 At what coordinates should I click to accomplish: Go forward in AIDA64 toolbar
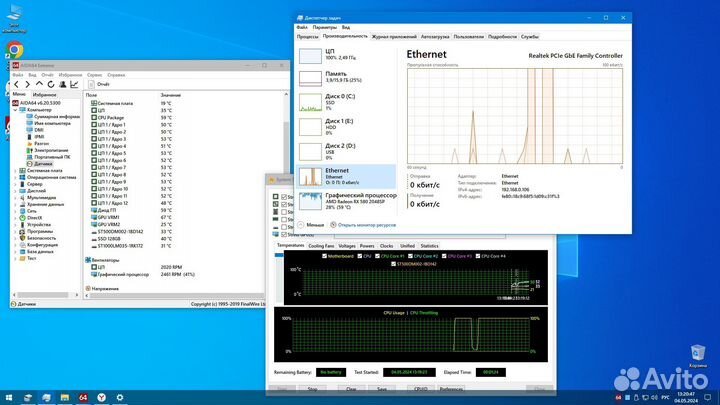[x=28, y=84]
